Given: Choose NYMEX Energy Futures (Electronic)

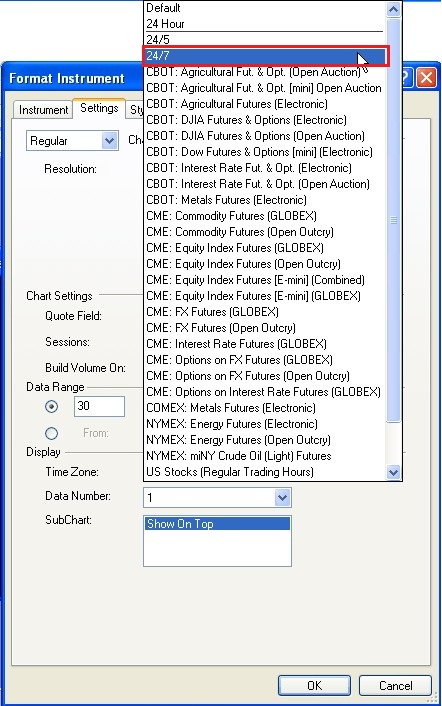Looking at the screenshot, I should pyautogui.click(x=265, y=424).
